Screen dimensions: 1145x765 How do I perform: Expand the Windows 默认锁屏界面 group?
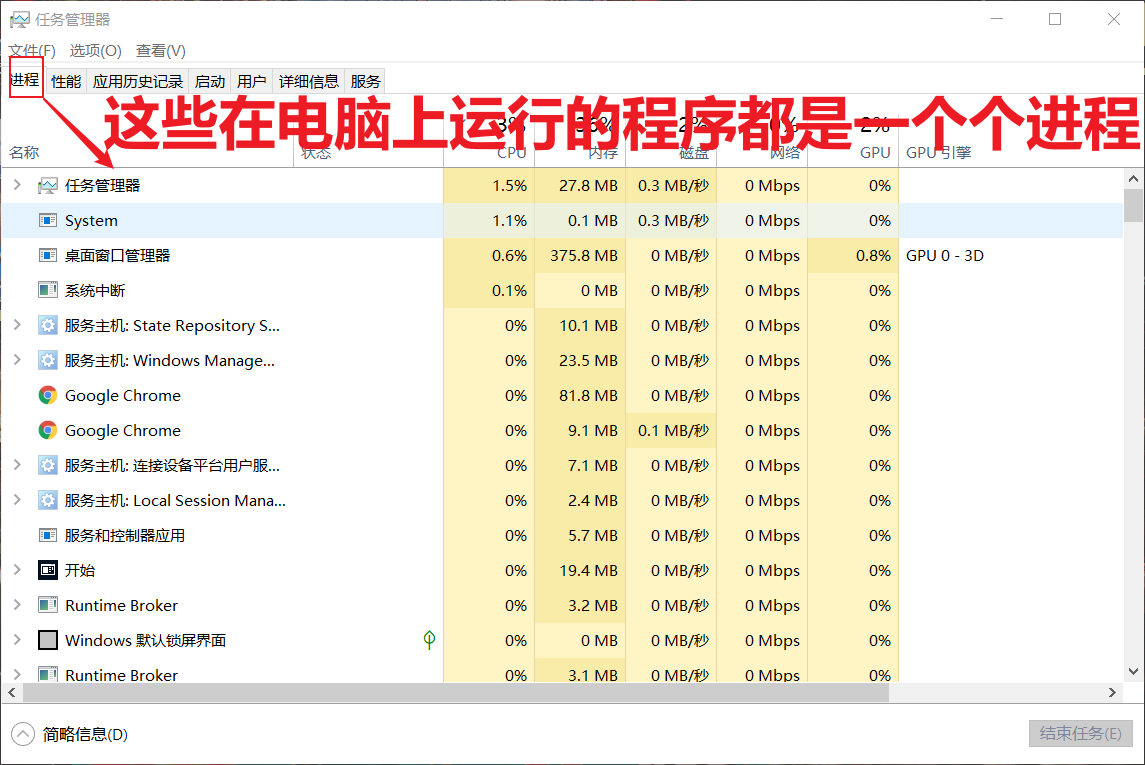(x=18, y=640)
